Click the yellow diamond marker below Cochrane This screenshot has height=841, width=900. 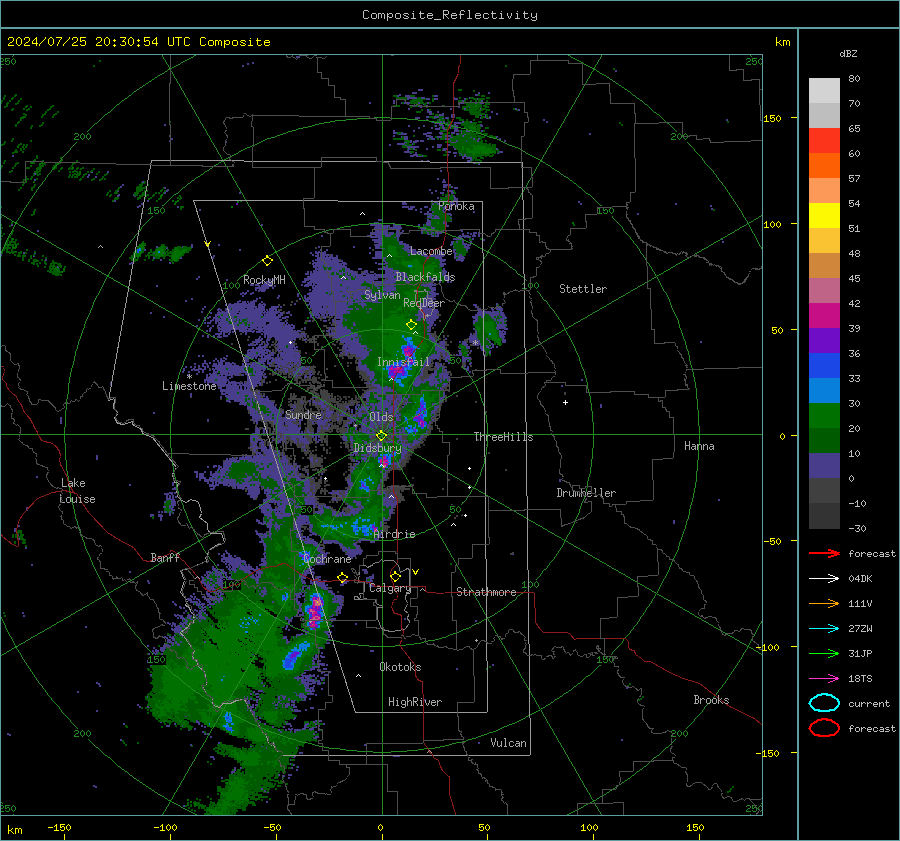[343, 577]
